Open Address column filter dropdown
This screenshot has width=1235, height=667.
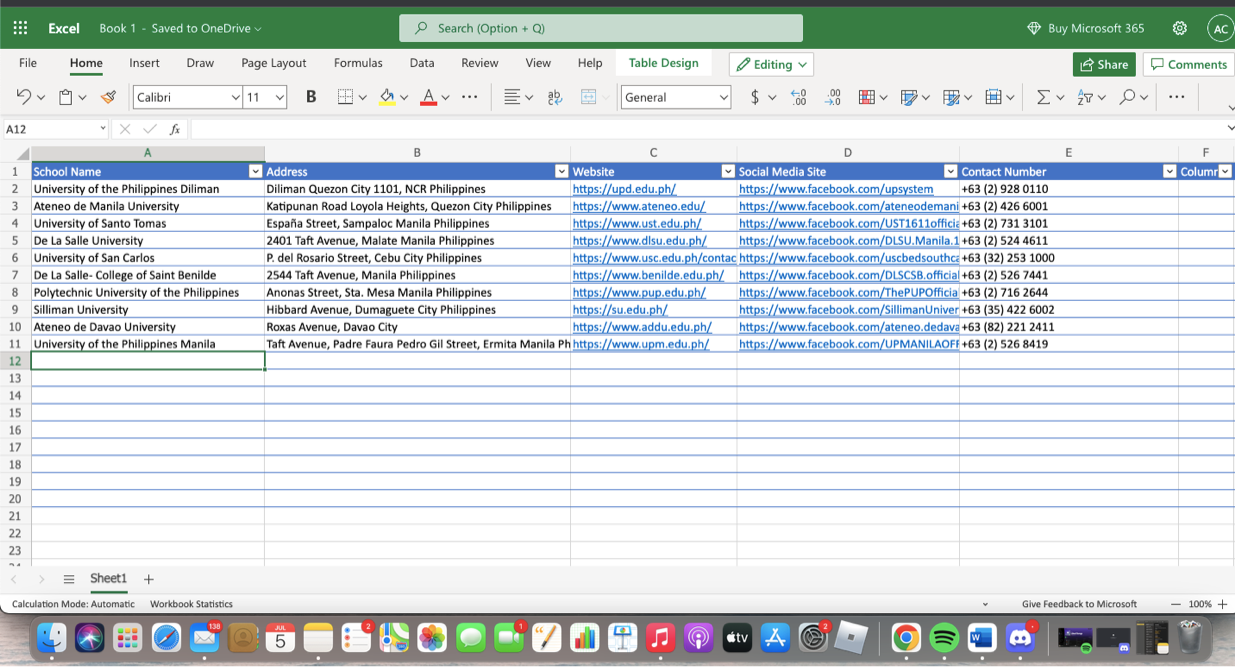[x=561, y=172]
